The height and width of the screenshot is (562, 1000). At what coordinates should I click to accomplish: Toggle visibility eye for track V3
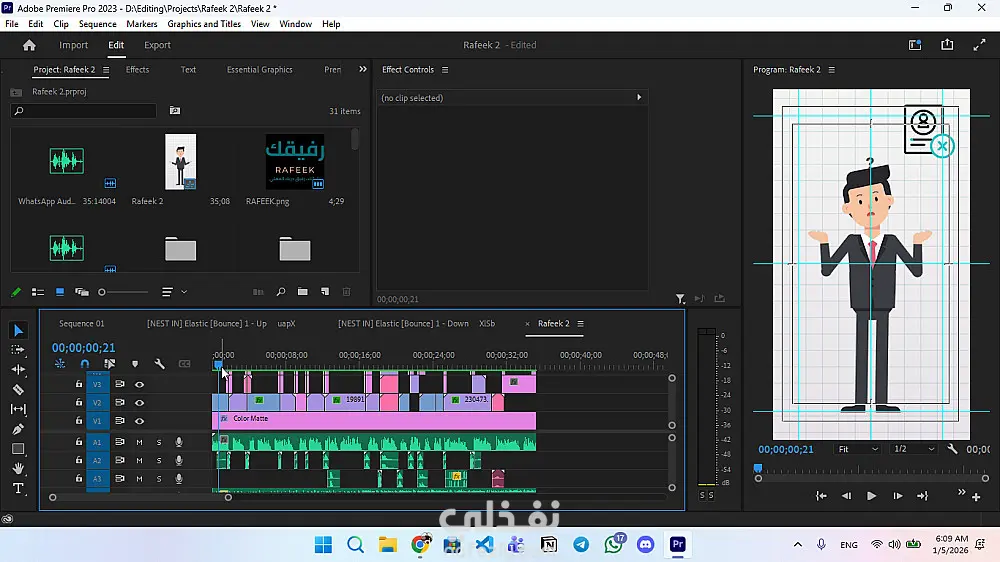pyautogui.click(x=139, y=385)
